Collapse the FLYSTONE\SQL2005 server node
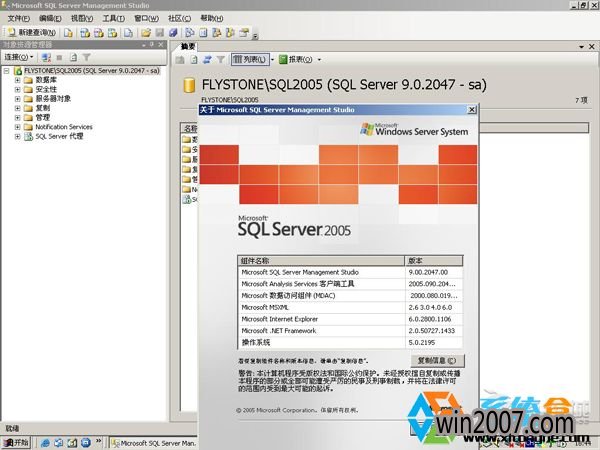This screenshot has width=600, height=450. 7,71
